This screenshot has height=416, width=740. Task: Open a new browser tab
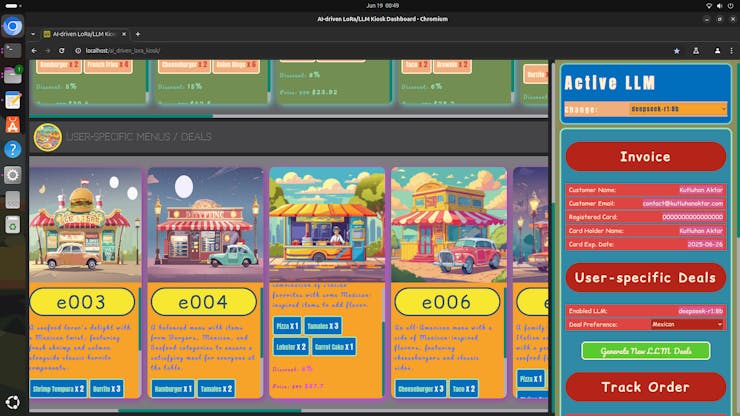tap(138, 34)
